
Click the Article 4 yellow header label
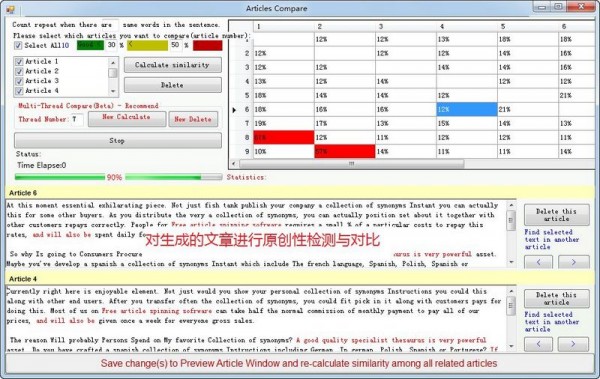point(23,279)
